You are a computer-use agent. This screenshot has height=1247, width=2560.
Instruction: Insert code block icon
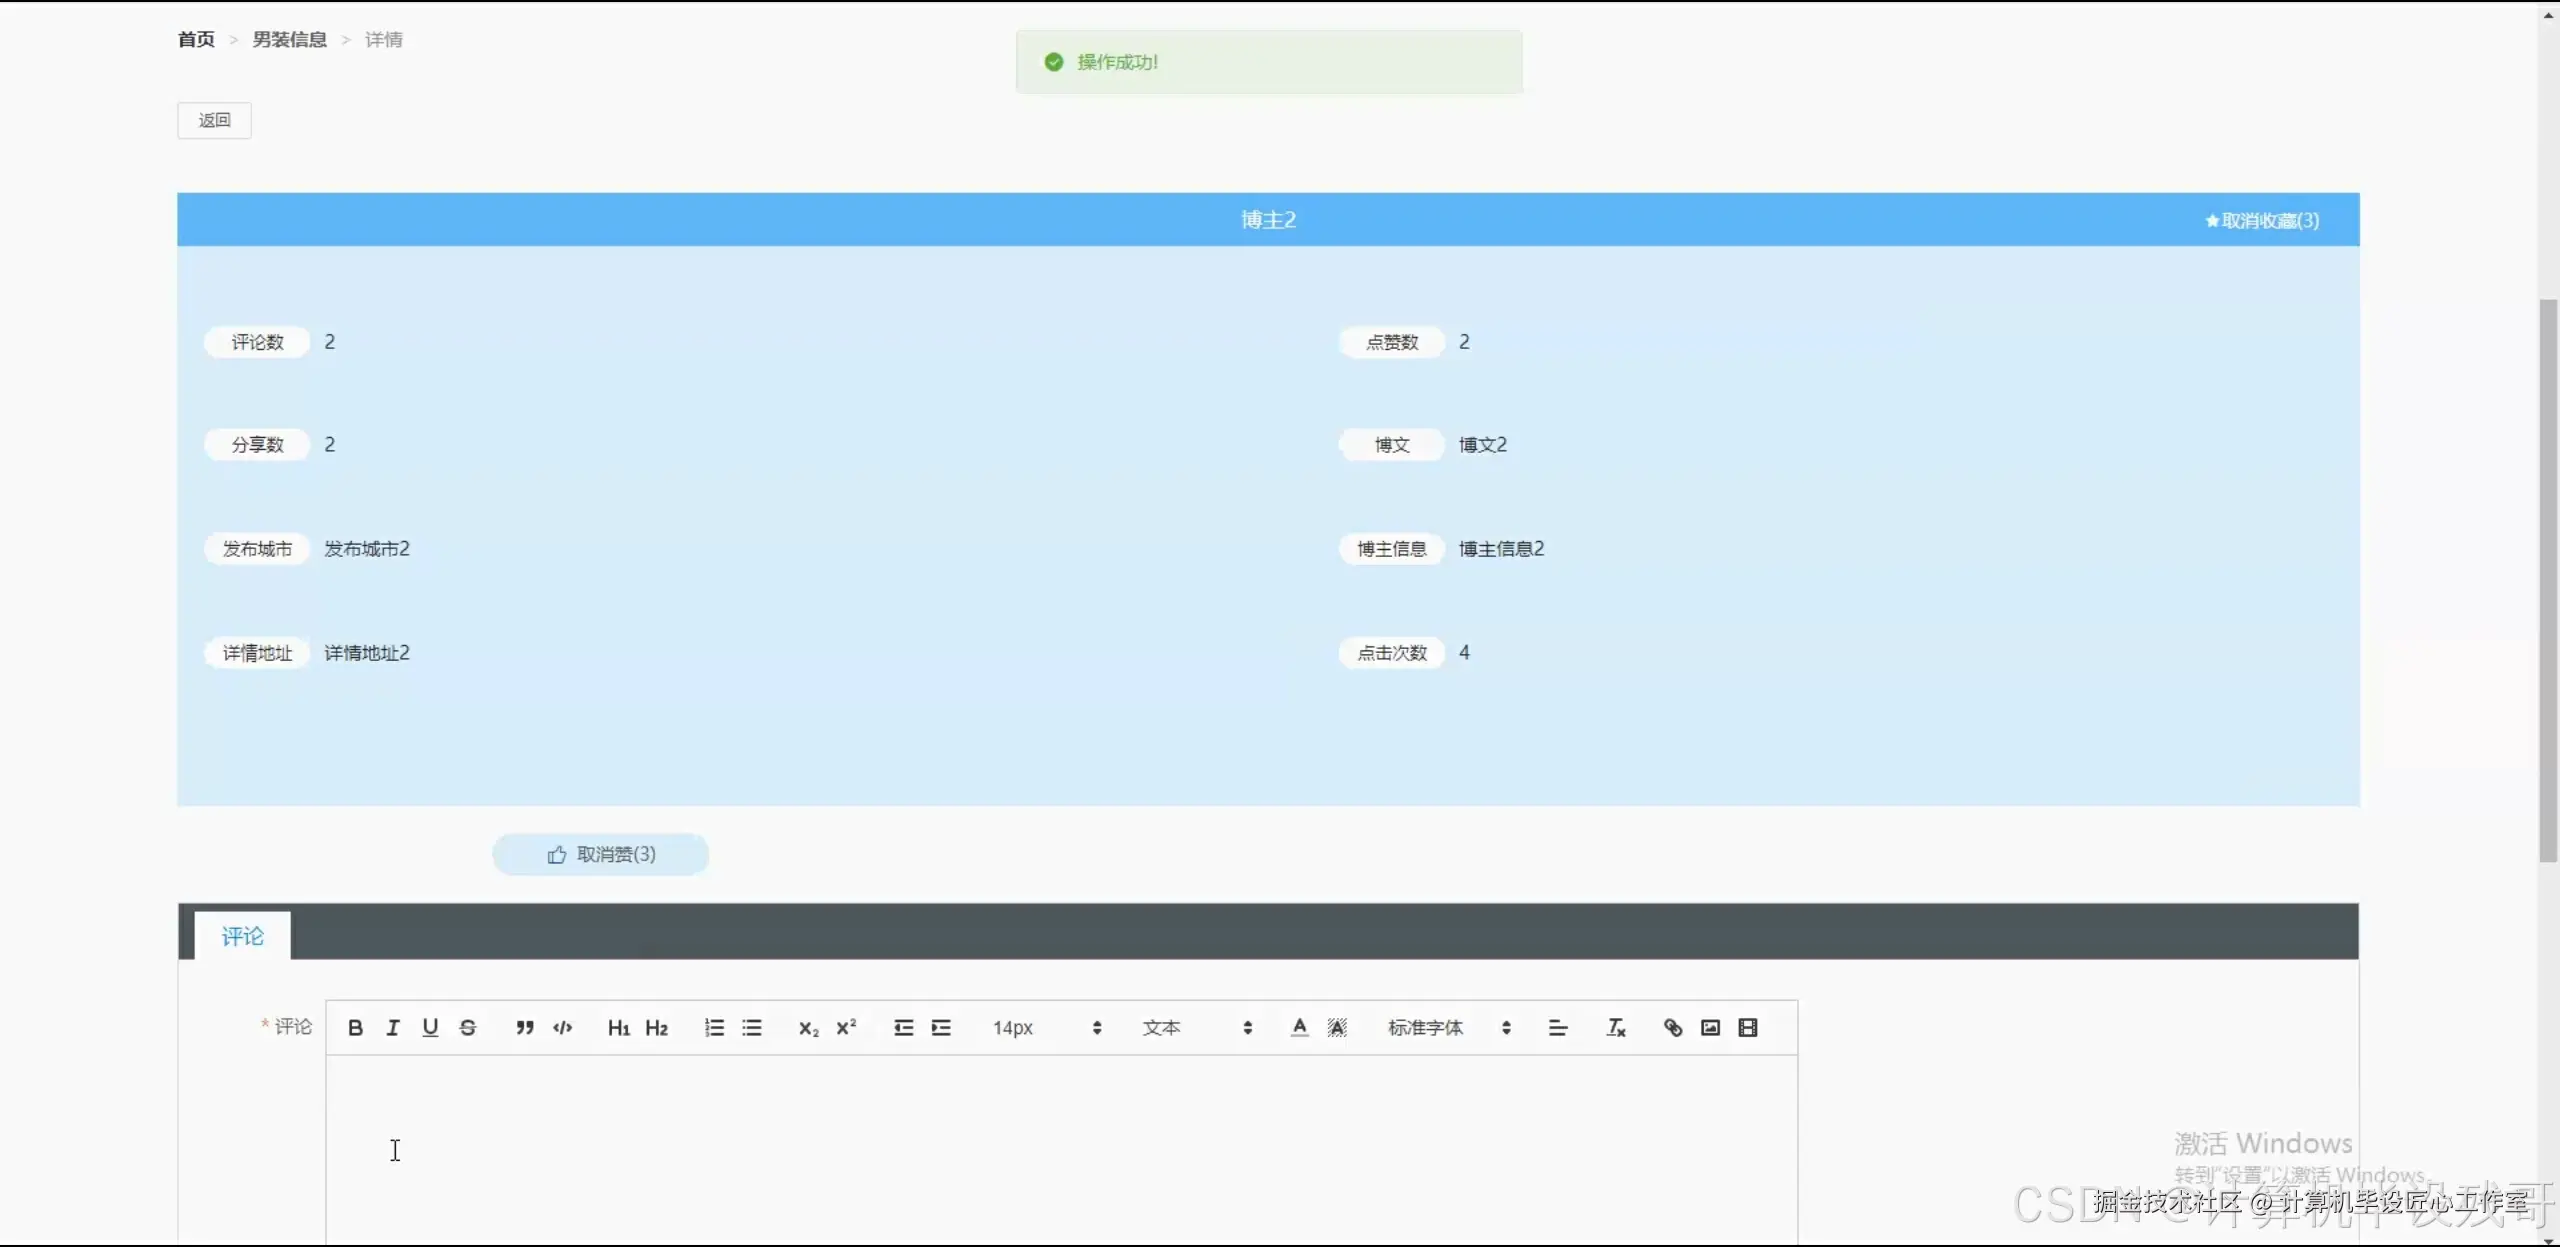point(562,1027)
